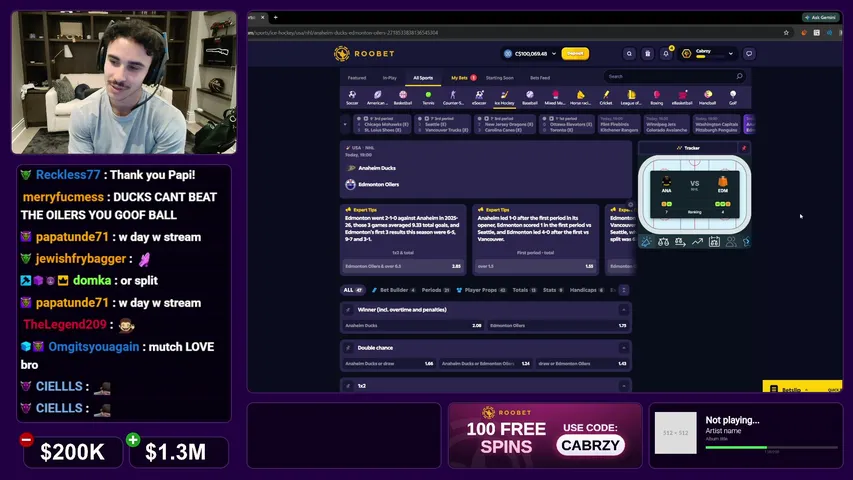Select the Boxing sport icon
Image resolution: width=853 pixels, height=480 pixels.
657,97
